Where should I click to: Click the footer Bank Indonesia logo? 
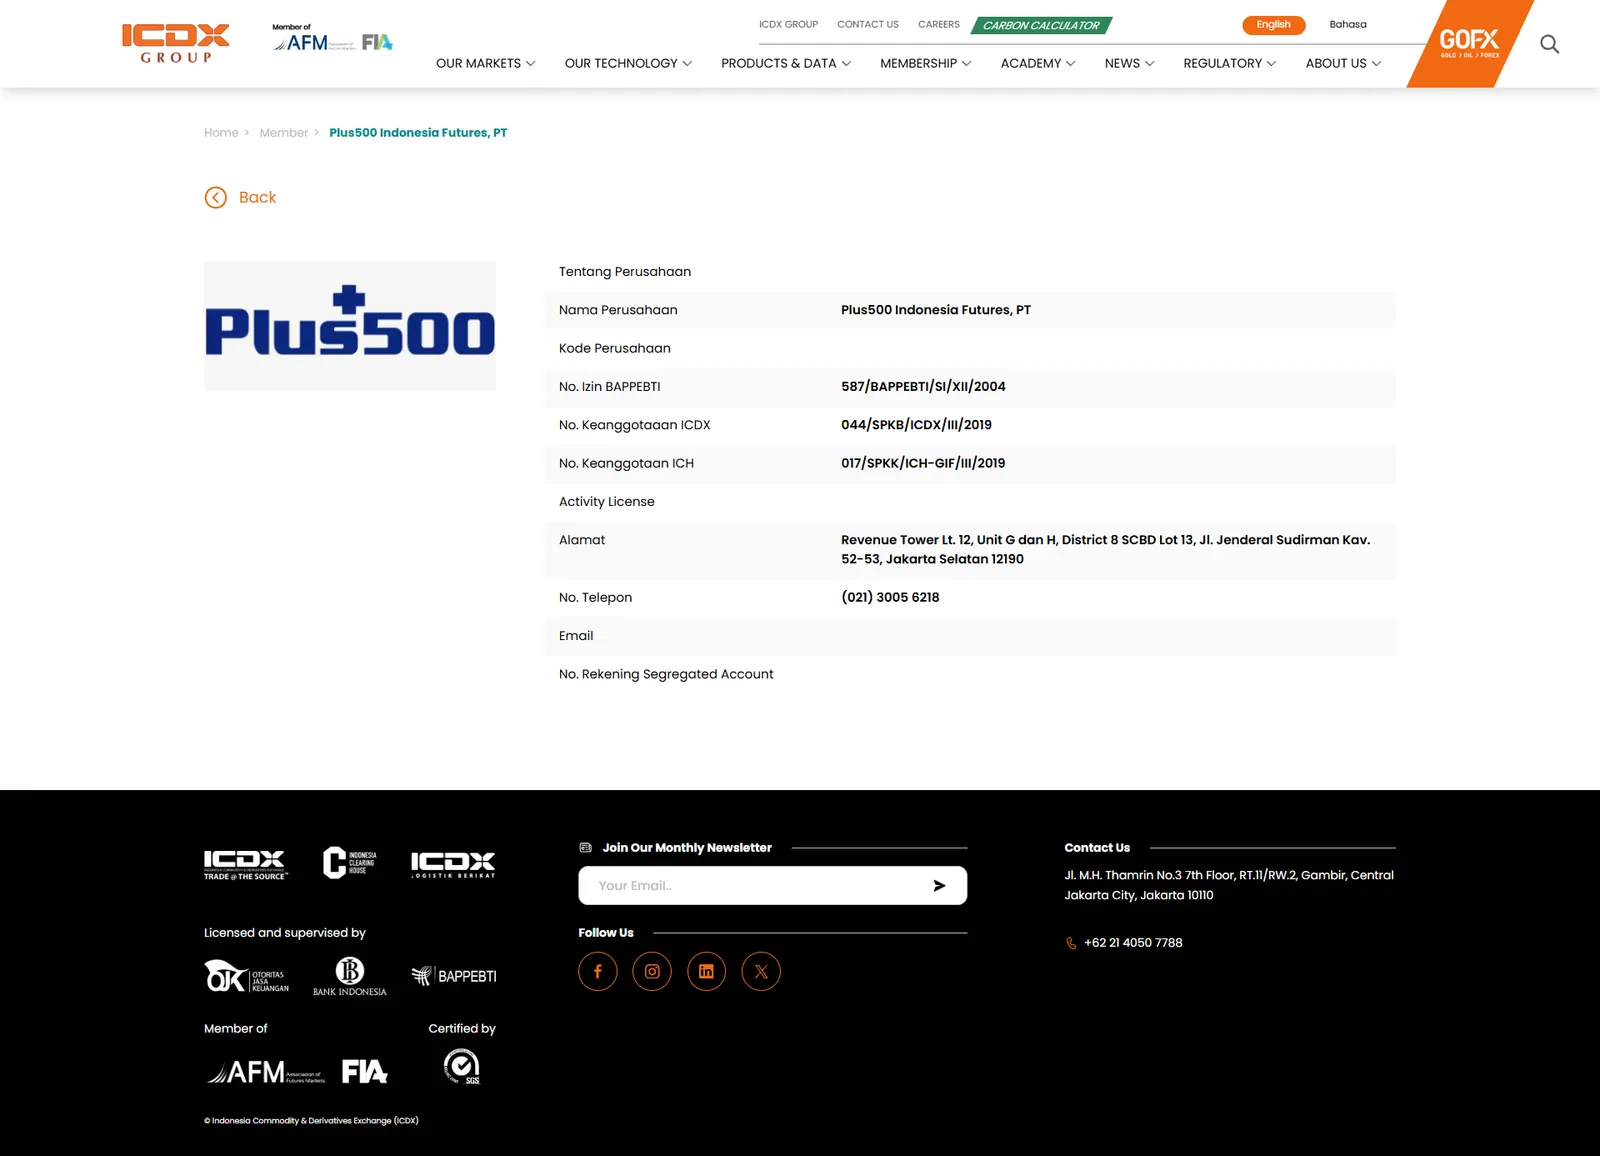point(350,976)
